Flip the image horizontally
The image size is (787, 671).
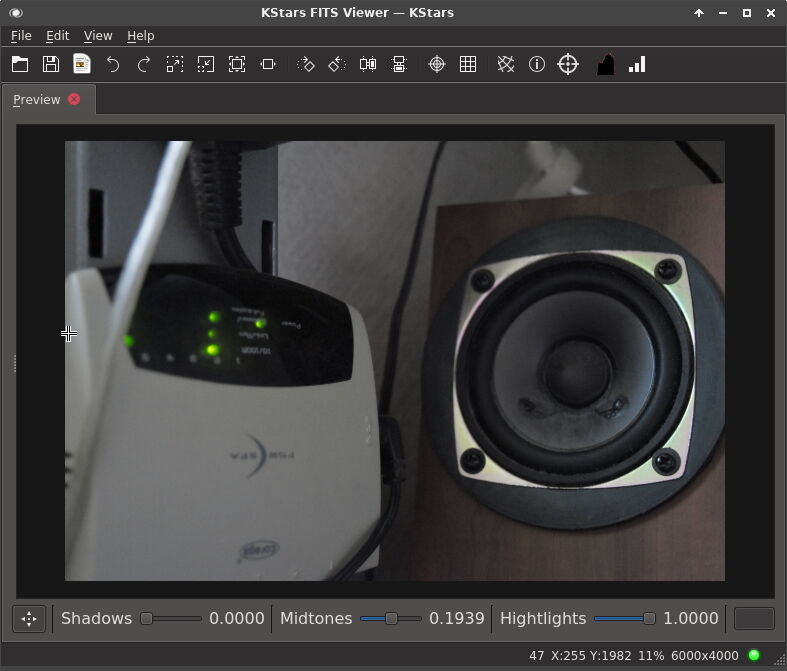[x=368, y=64]
